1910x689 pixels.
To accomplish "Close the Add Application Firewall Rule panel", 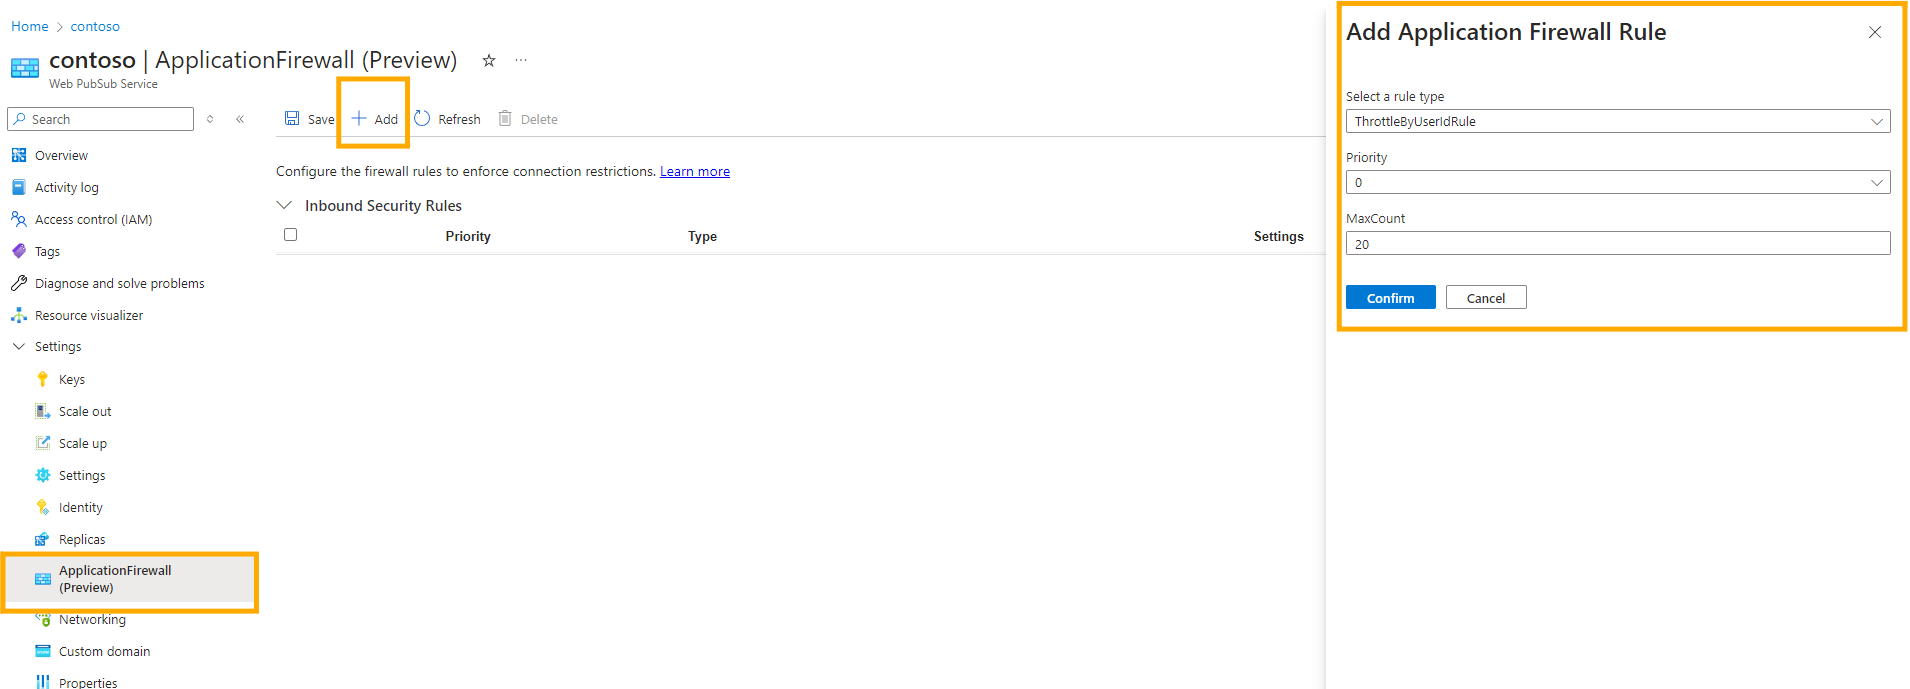I will 1874,32.
